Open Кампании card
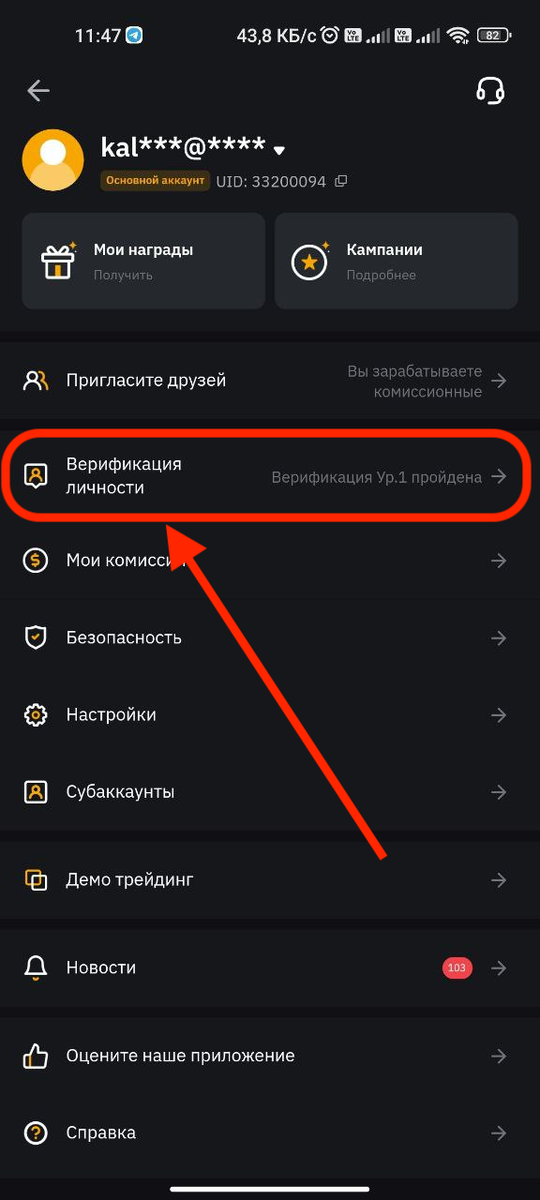Image resolution: width=540 pixels, height=1200 pixels. (396, 261)
